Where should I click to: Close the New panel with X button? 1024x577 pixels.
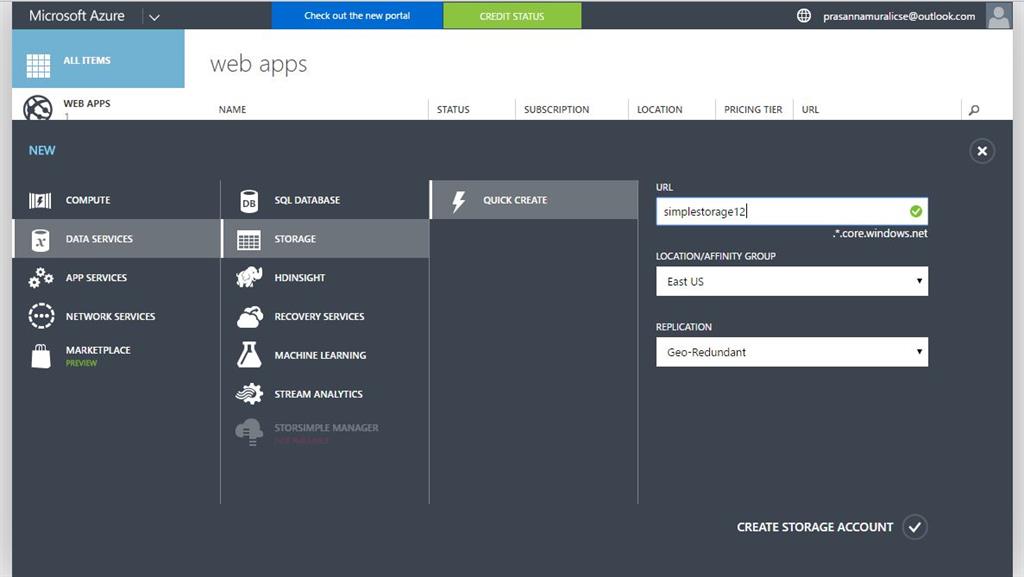click(x=982, y=151)
